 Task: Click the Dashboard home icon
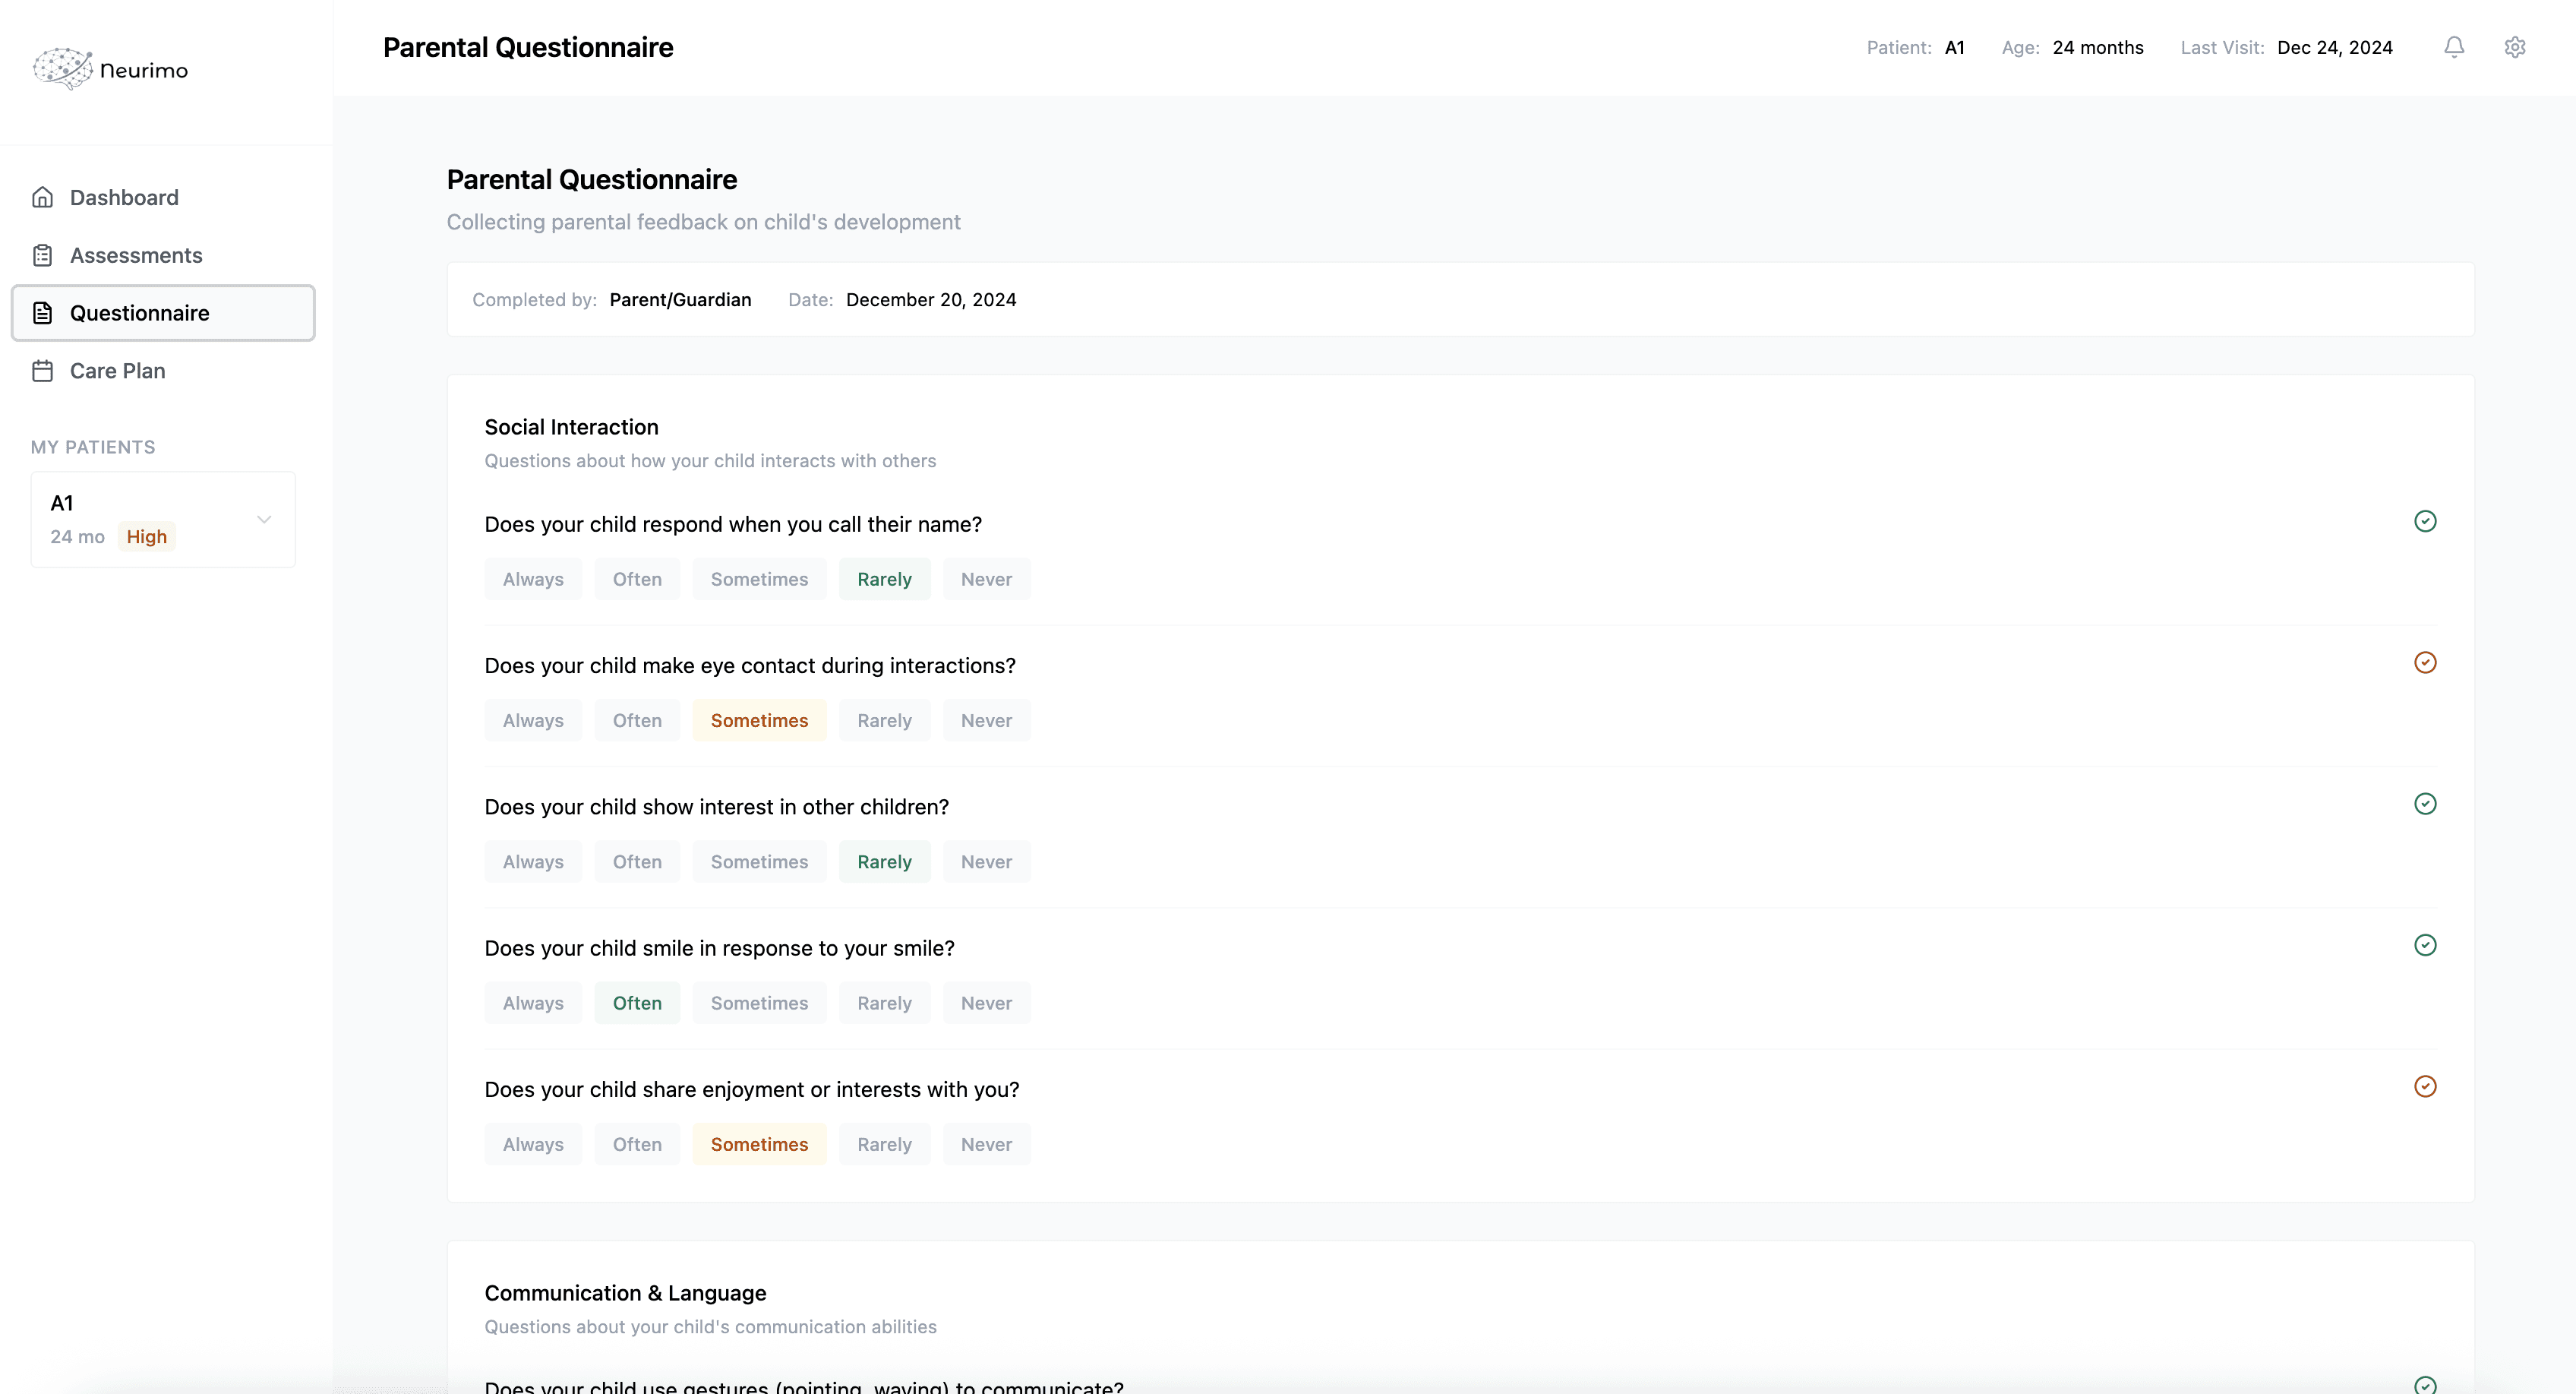click(42, 197)
